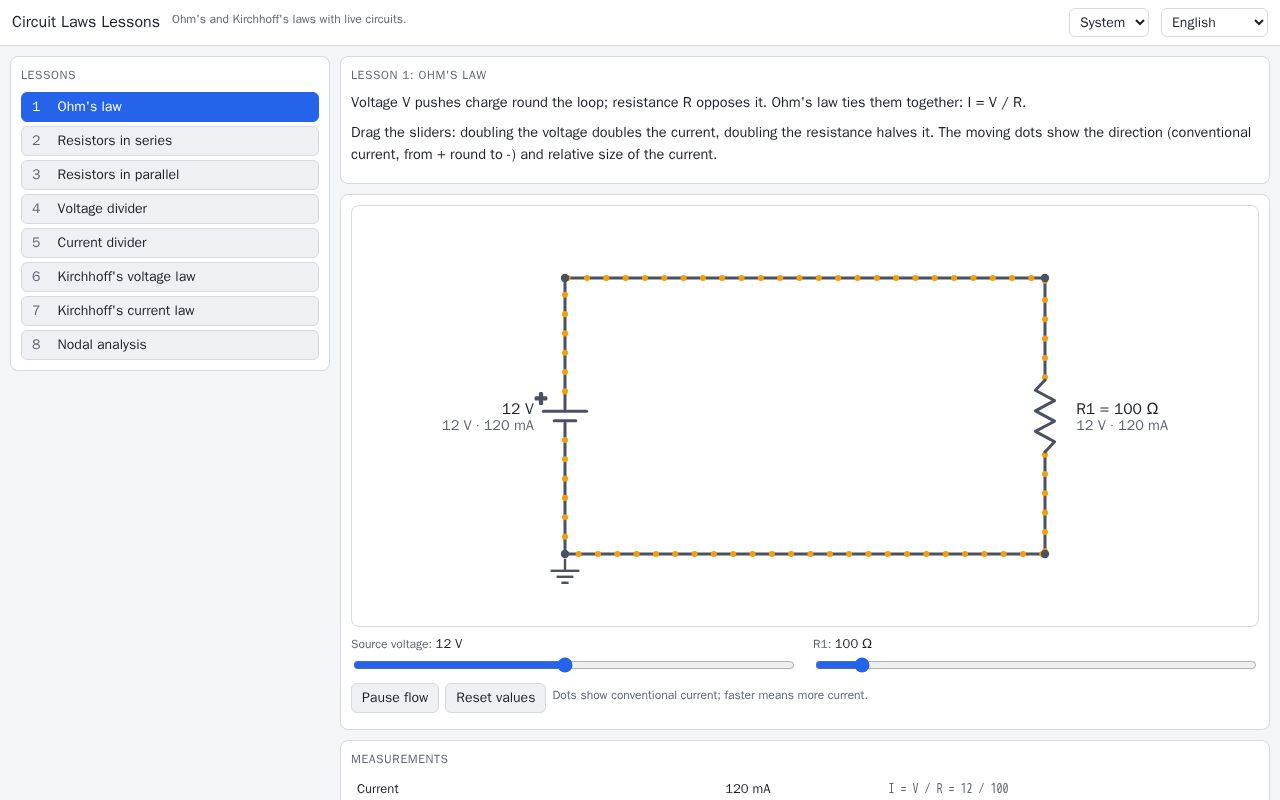
Task: Click the bottom-right circuit node dot
Action: click(1045, 554)
